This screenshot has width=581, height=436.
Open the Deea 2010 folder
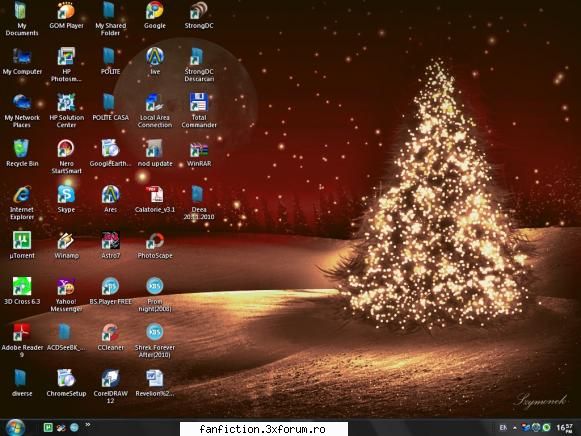198,194
